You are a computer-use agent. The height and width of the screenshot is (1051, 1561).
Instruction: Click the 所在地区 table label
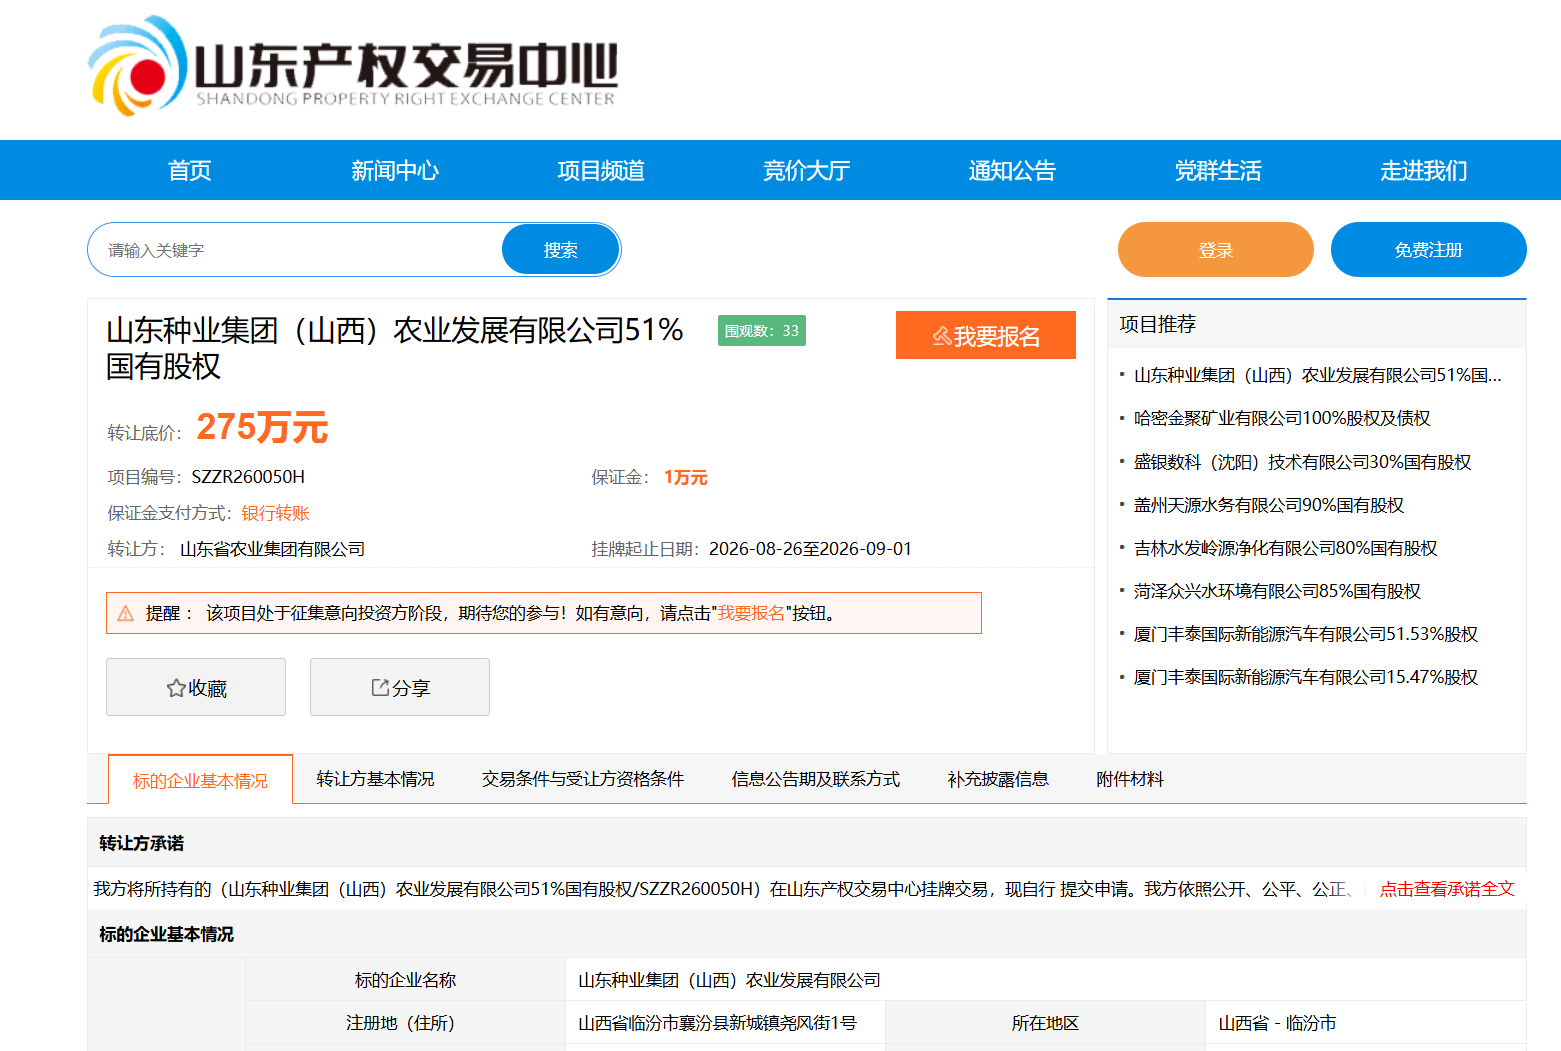click(x=1045, y=1023)
